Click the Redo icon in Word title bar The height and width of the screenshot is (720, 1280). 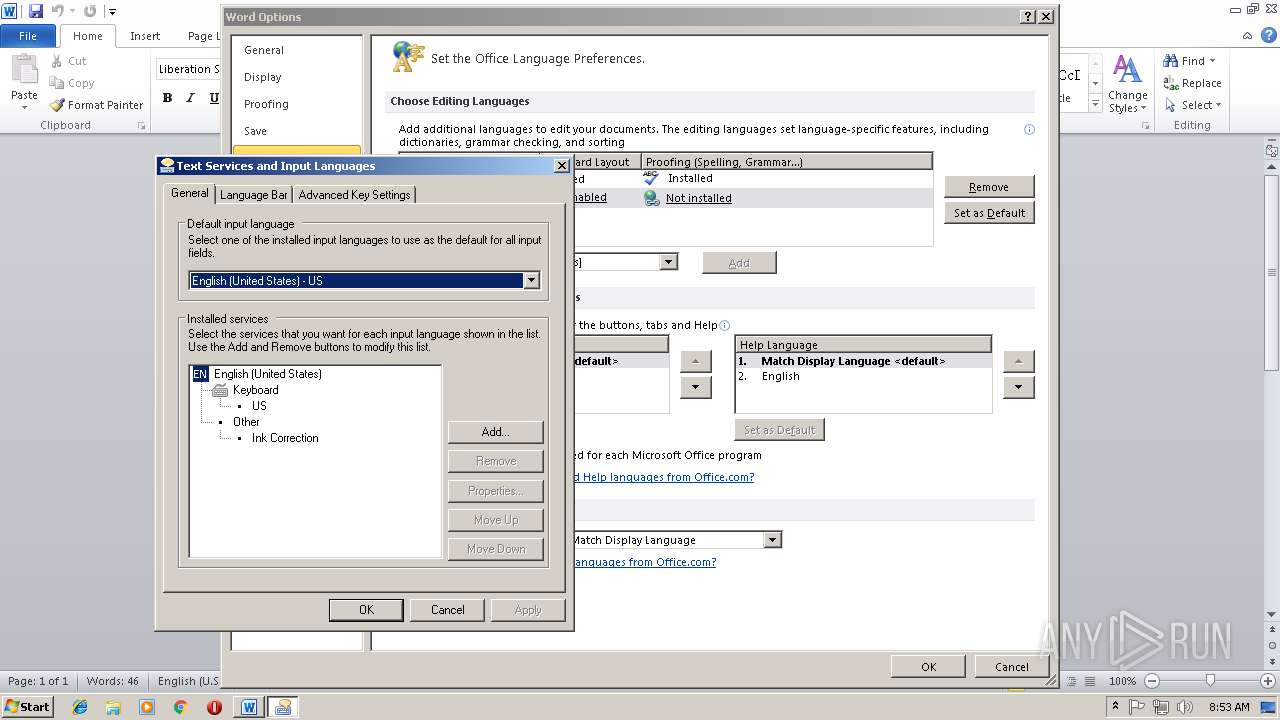pos(90,11)
